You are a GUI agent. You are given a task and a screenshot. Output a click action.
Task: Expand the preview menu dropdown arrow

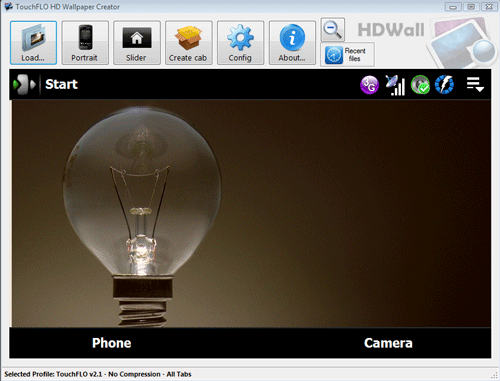pyautogui.click(x=475, y=84)
